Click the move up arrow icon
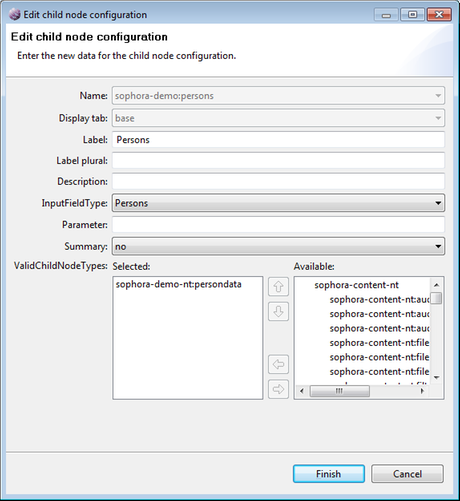Image resolution: width=460 pixels, height=501 pixels. pyautogui.click(x=278, y=286)
